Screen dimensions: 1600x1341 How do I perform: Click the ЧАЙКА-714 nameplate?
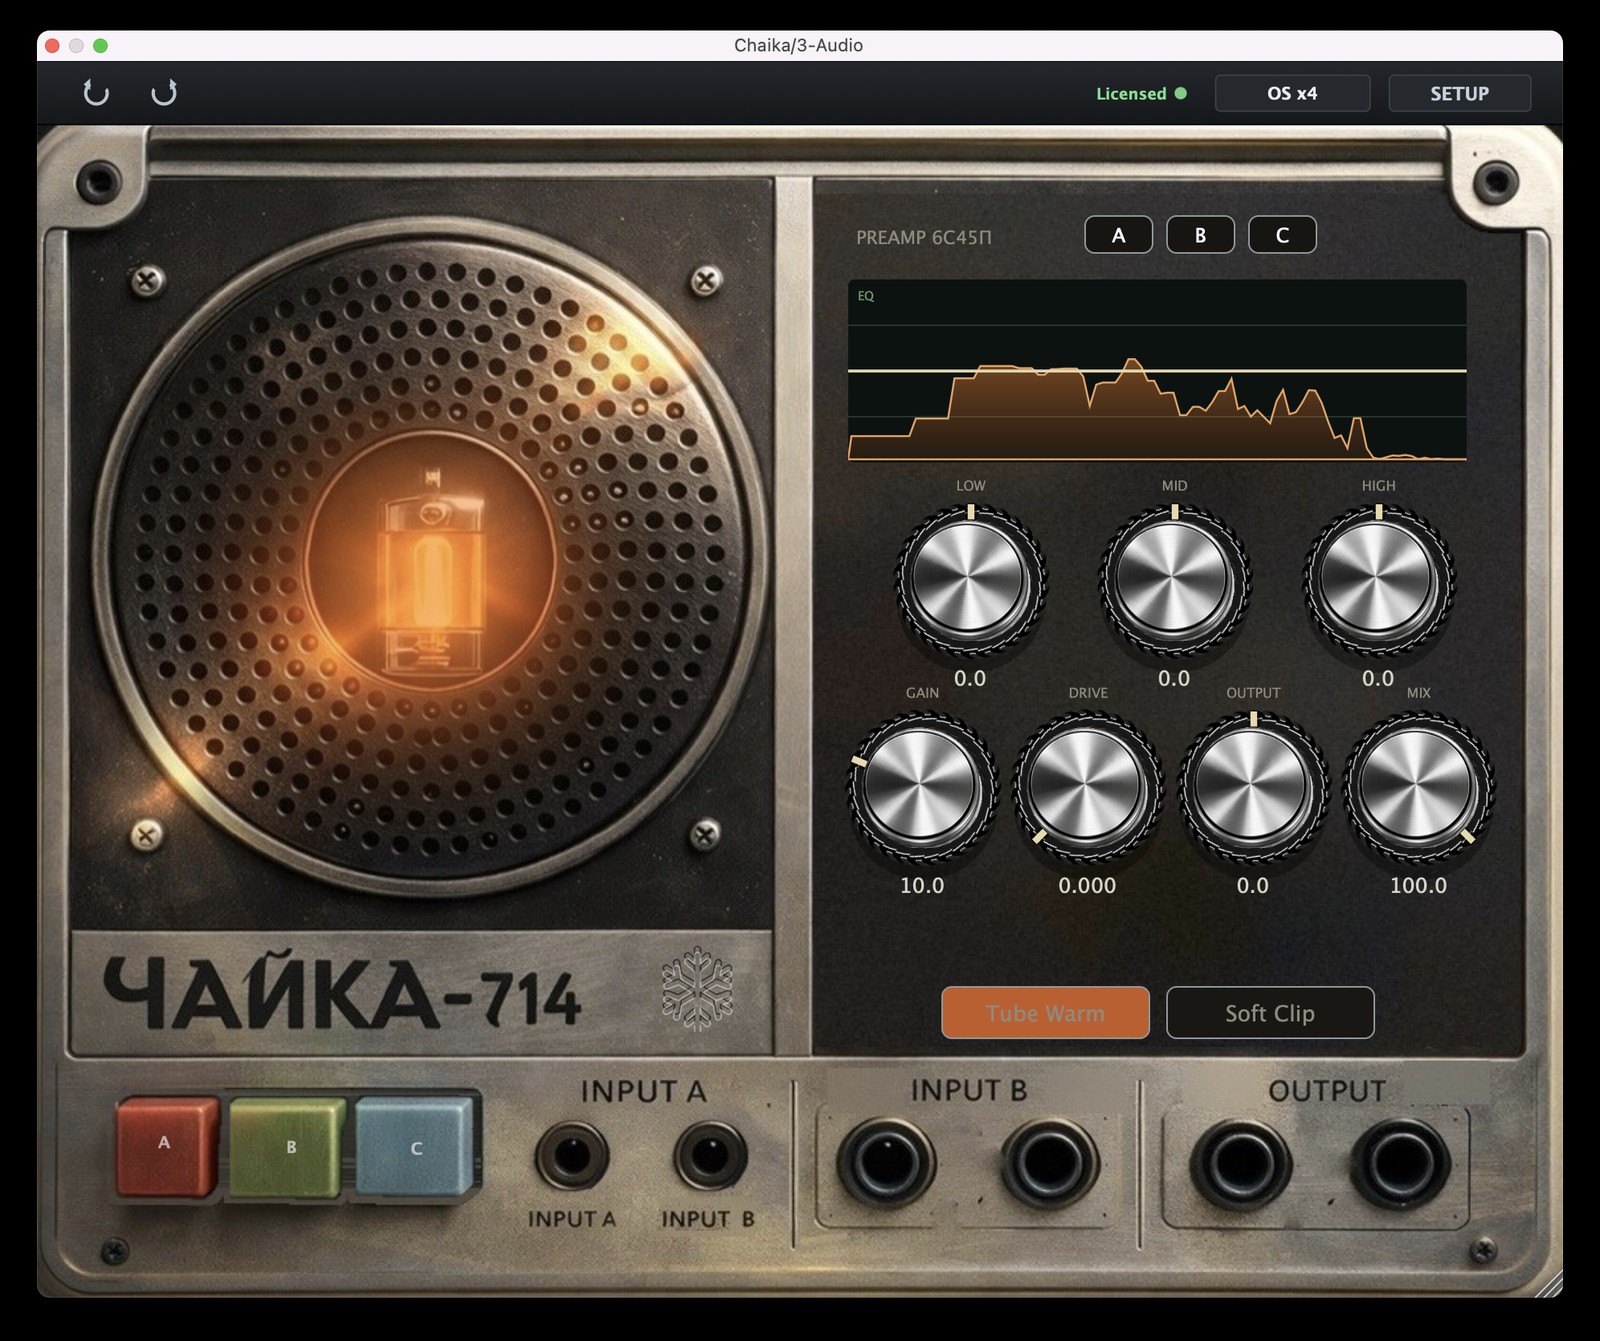click(x=342, y=993)
